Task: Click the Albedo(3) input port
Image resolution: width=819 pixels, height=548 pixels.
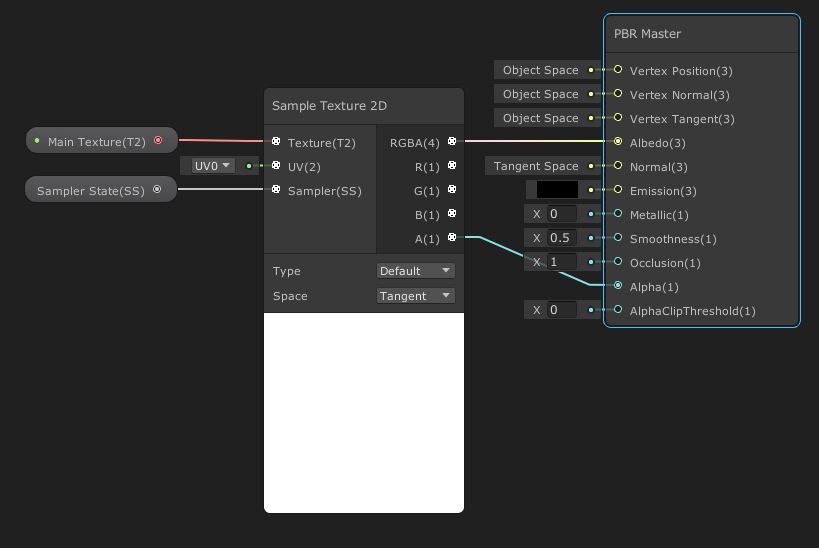Action: coord(618,141)
